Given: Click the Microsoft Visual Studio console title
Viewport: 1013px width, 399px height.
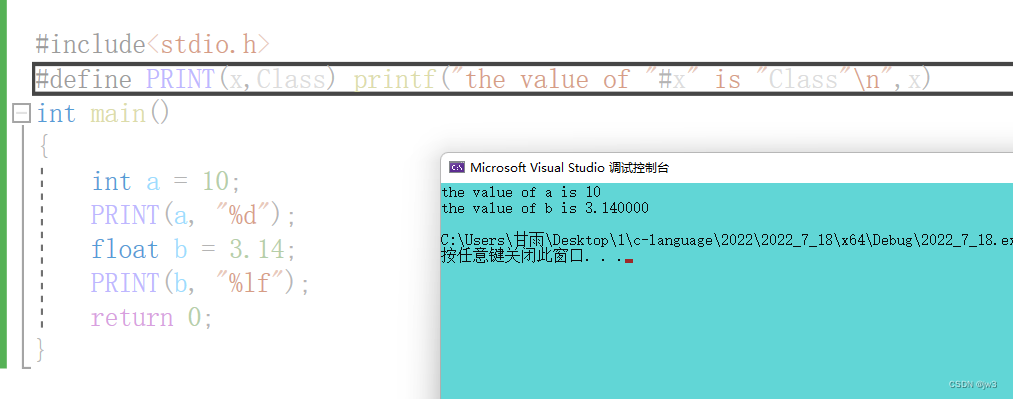Looking at the screenshot, I should (x=569, y=168).
